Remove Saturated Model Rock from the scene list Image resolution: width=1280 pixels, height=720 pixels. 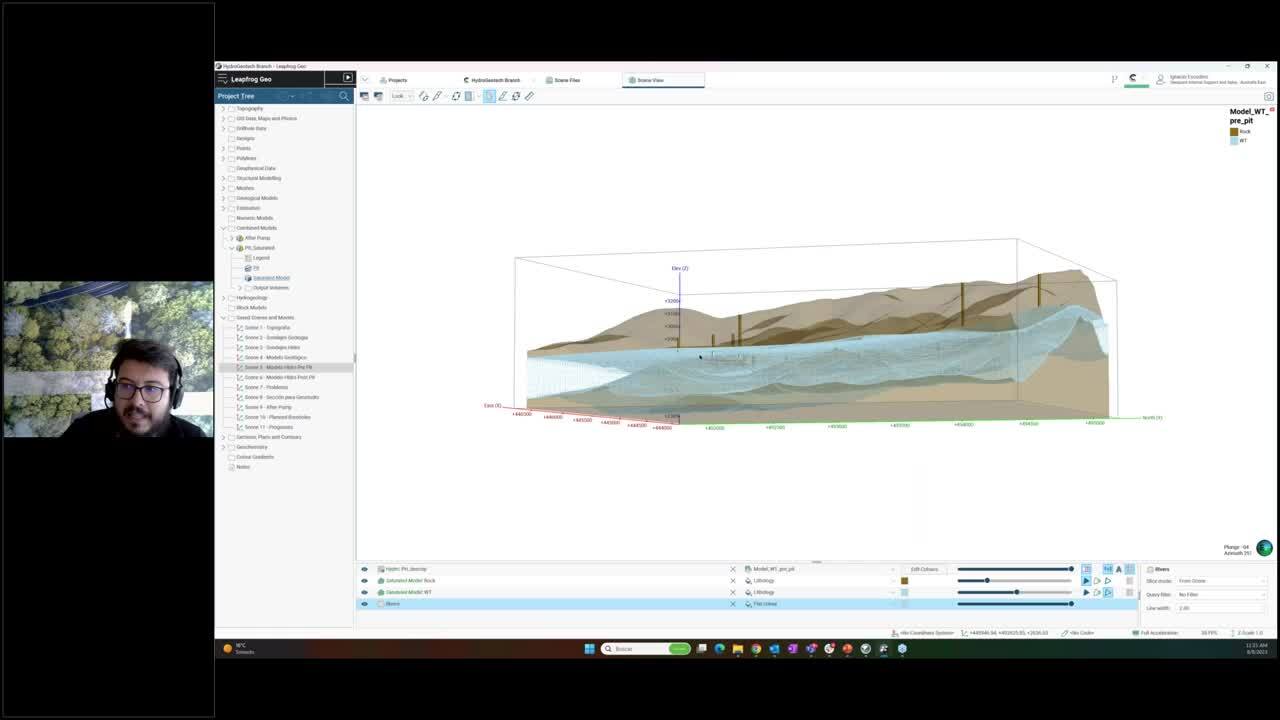click(732, 581)
